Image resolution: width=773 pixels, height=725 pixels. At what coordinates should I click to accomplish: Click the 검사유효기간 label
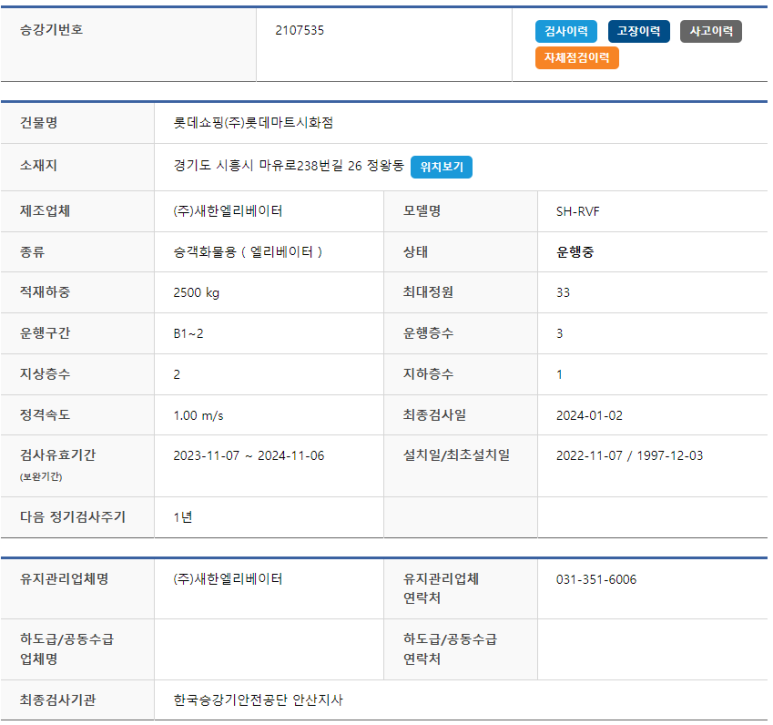pos(58,454)
